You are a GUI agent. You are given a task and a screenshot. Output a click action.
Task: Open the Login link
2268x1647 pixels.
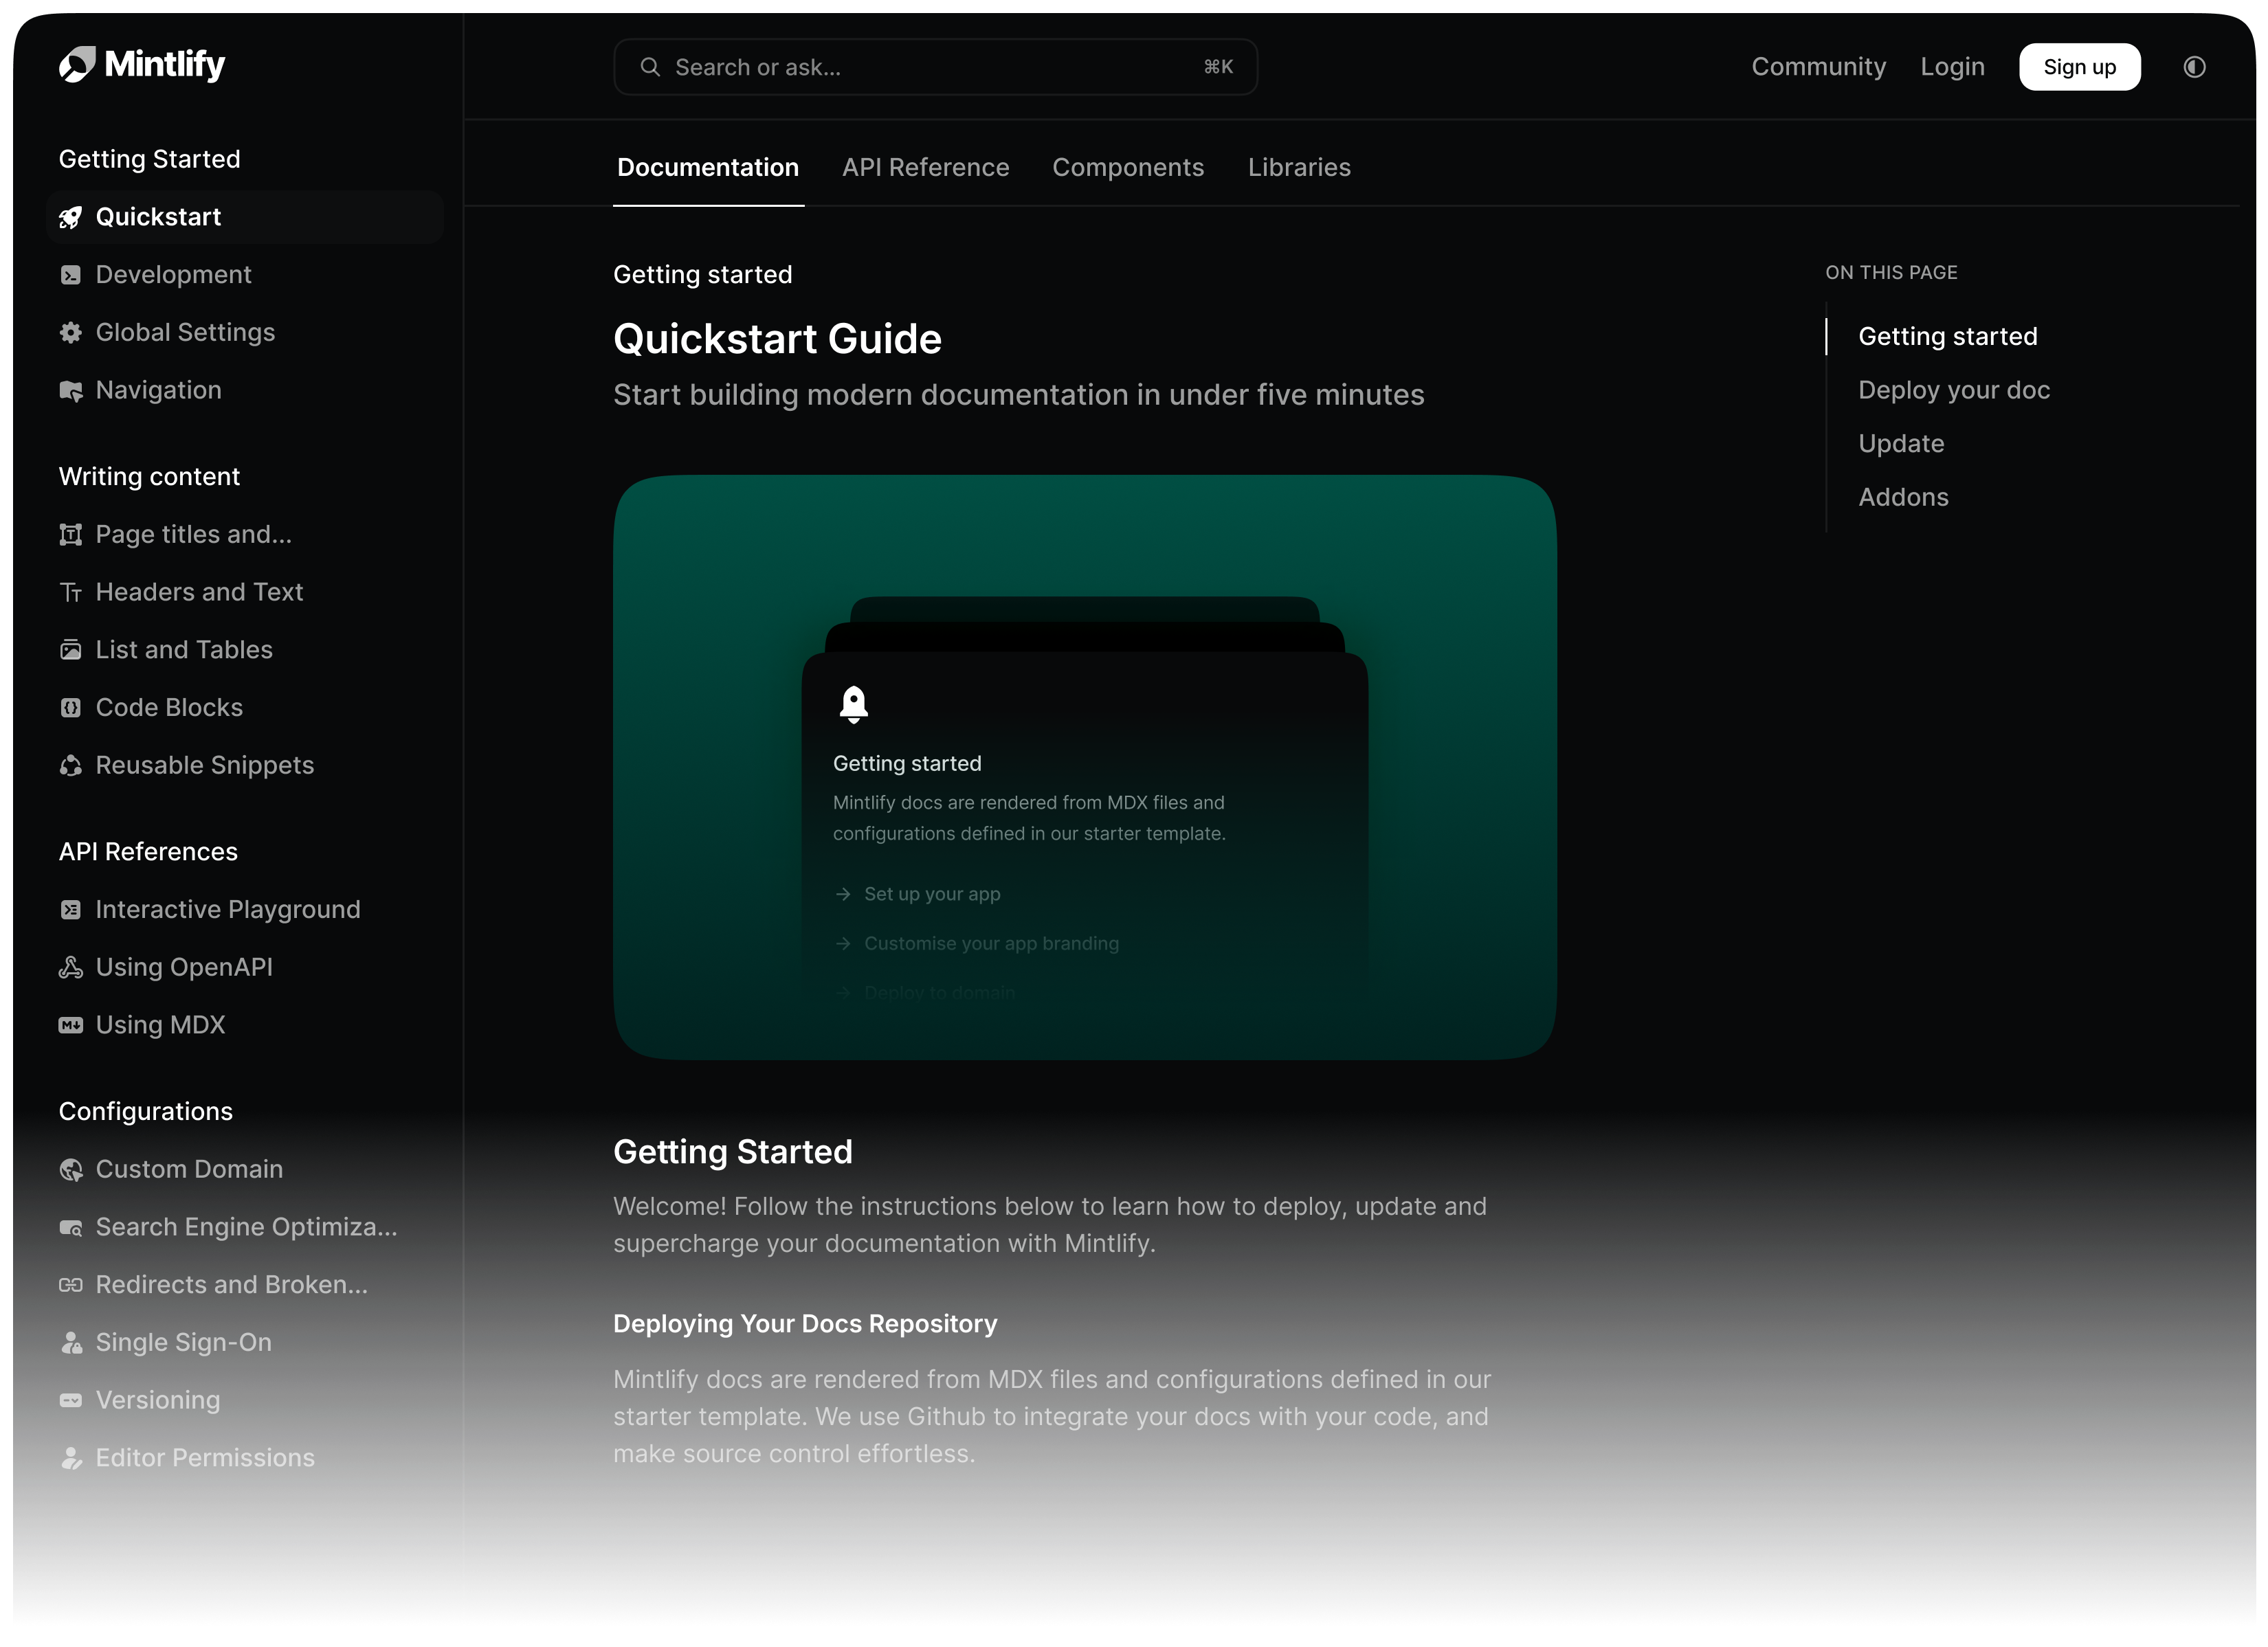tap(1952, 67)
